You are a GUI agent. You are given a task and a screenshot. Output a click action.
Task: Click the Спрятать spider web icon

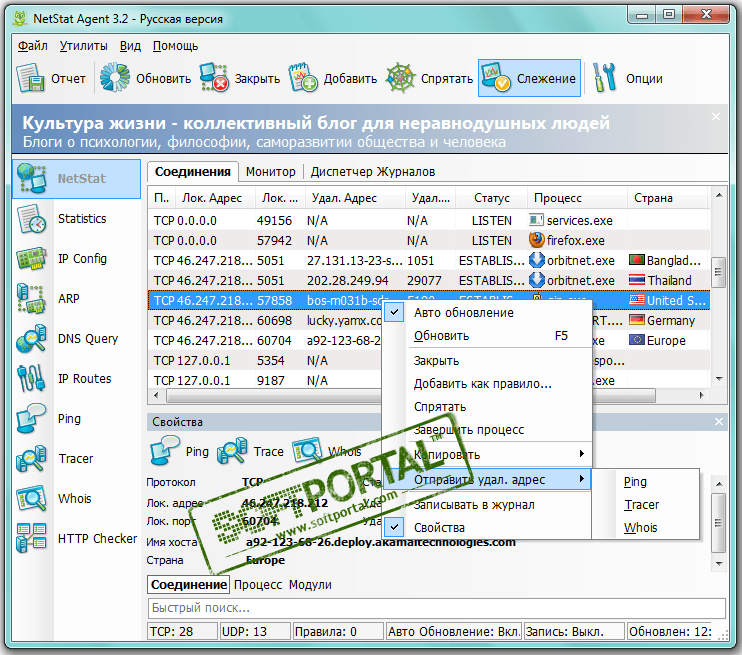[400, 78]
